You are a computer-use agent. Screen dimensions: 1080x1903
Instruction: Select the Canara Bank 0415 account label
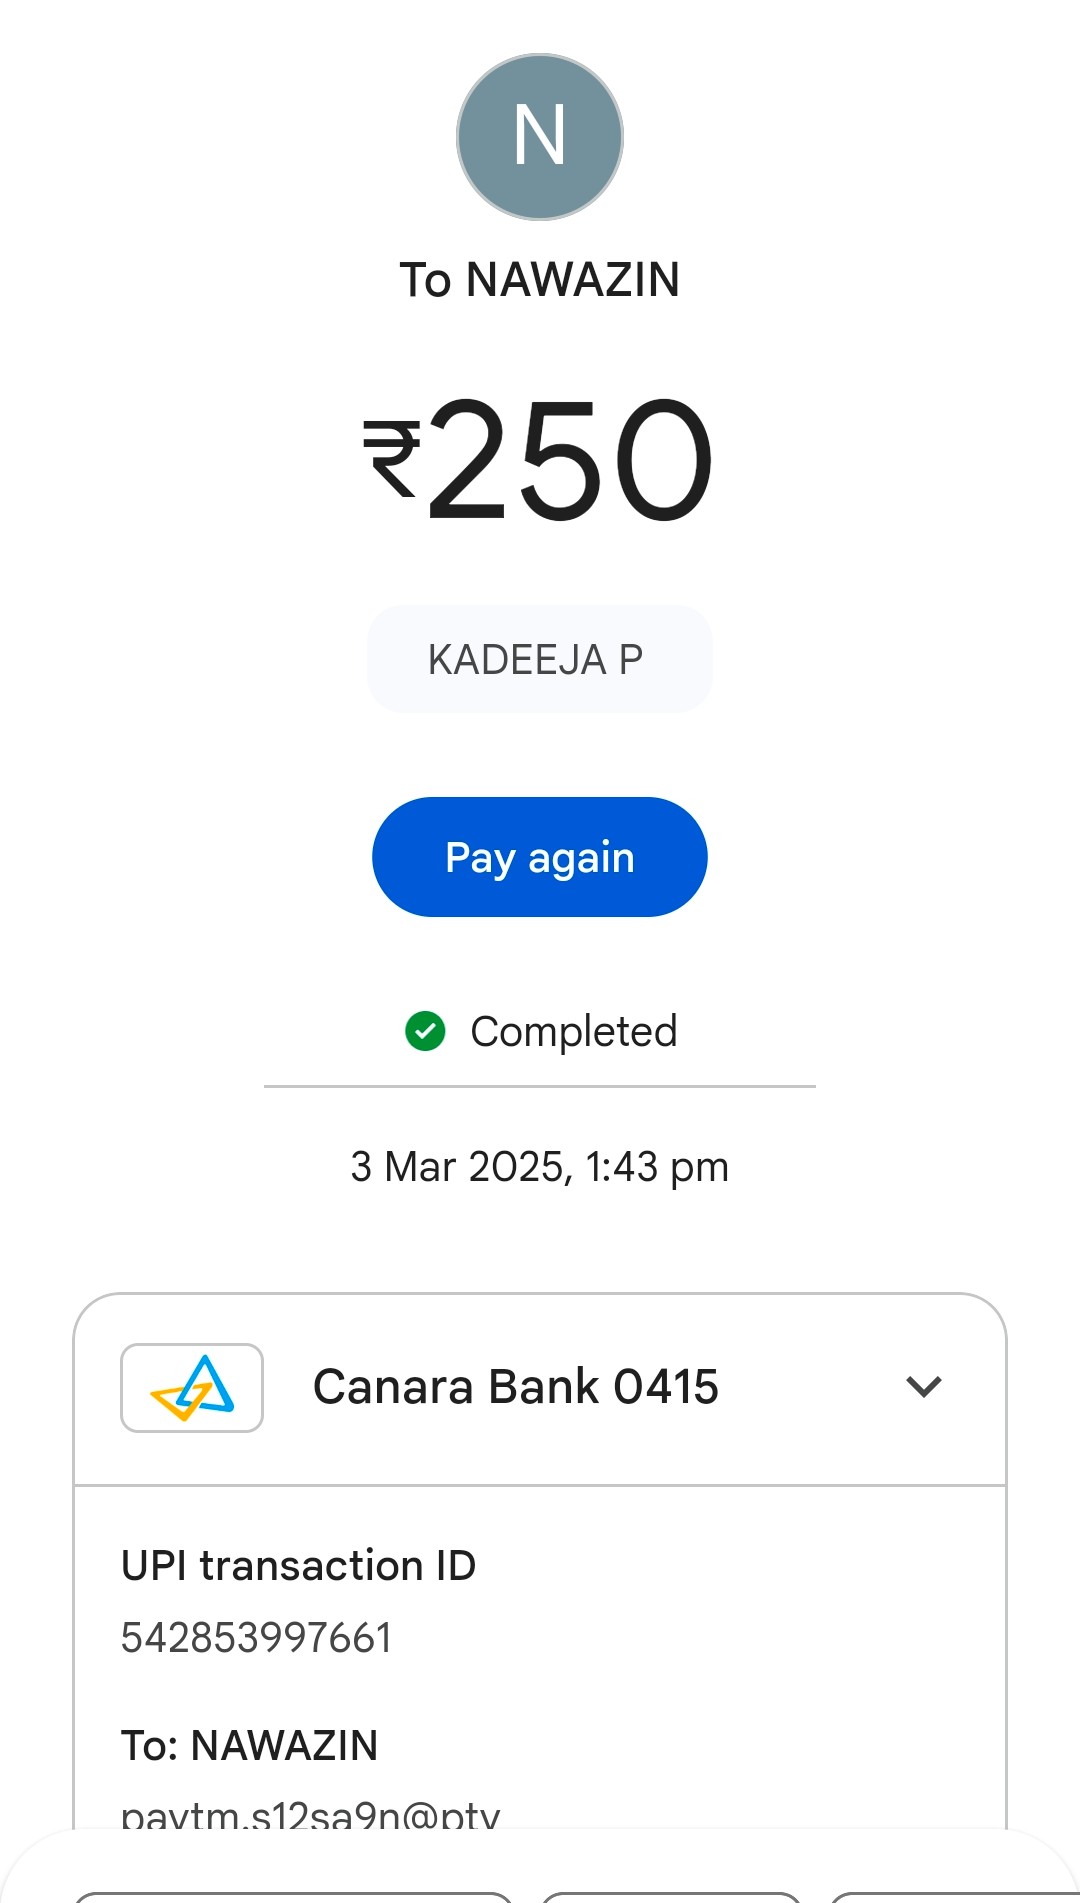click(x=516, y=1387)
